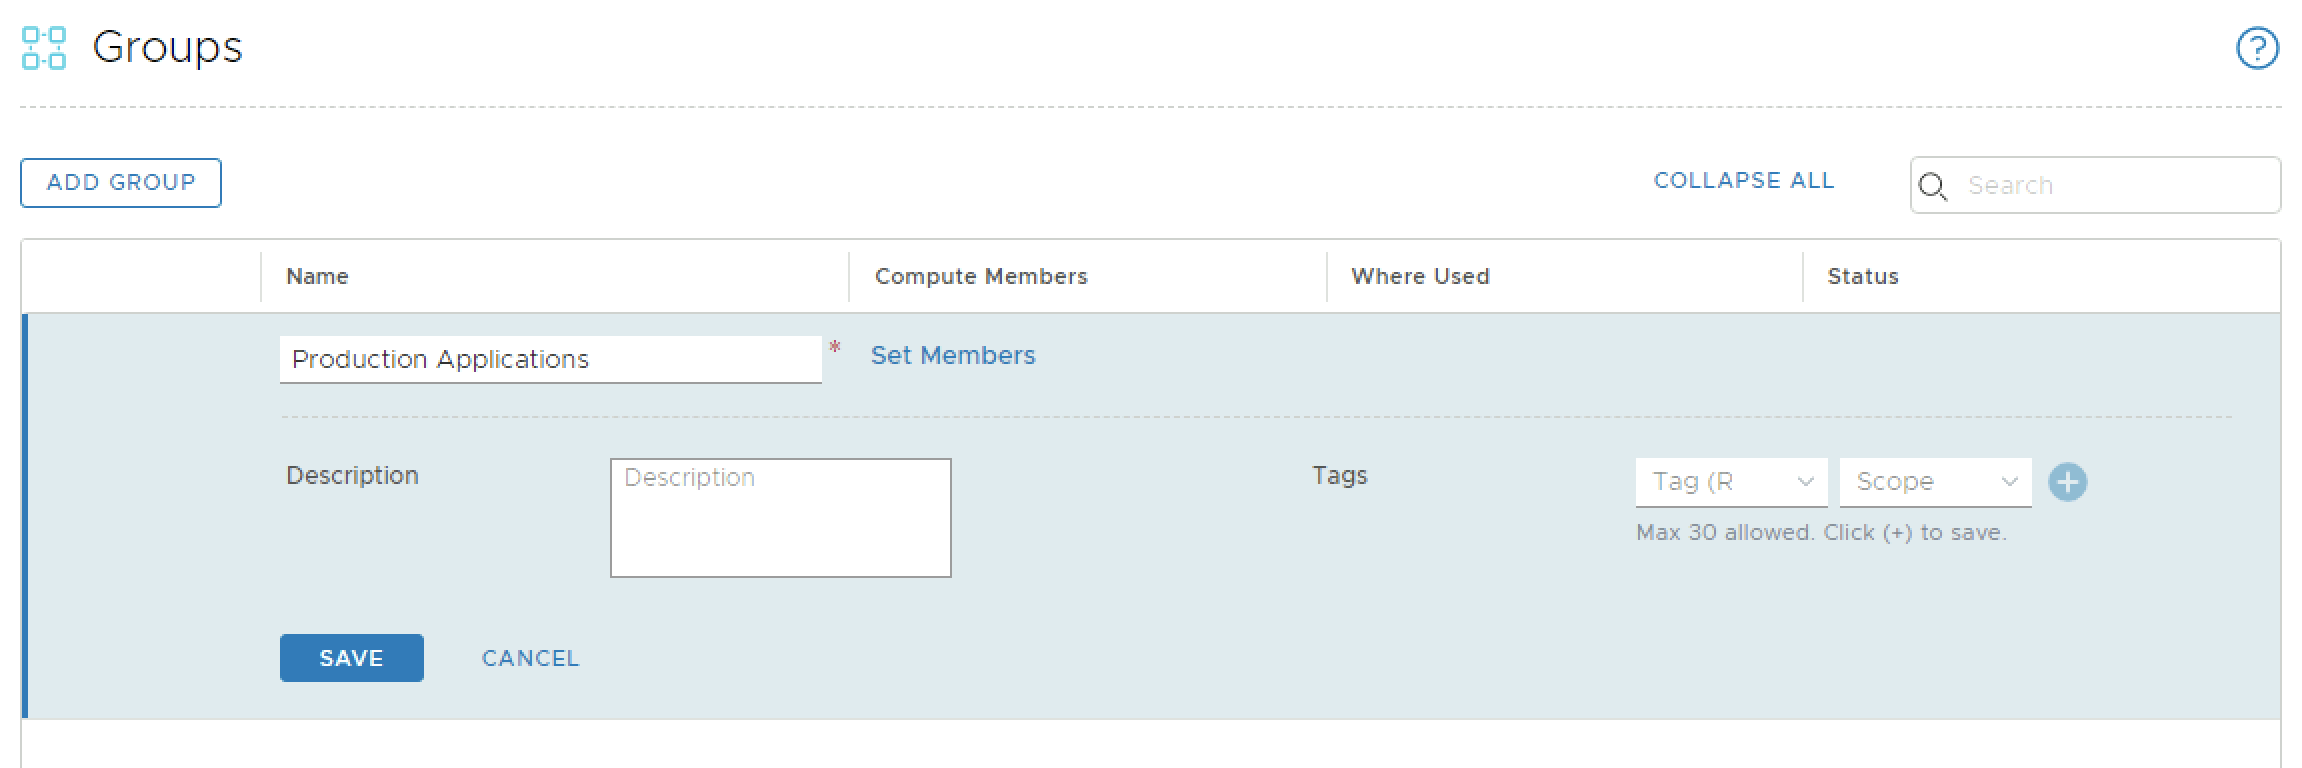Viewport: 2302px width, 768px height.
Task: Sort by the Name column header
Action: 317,277
